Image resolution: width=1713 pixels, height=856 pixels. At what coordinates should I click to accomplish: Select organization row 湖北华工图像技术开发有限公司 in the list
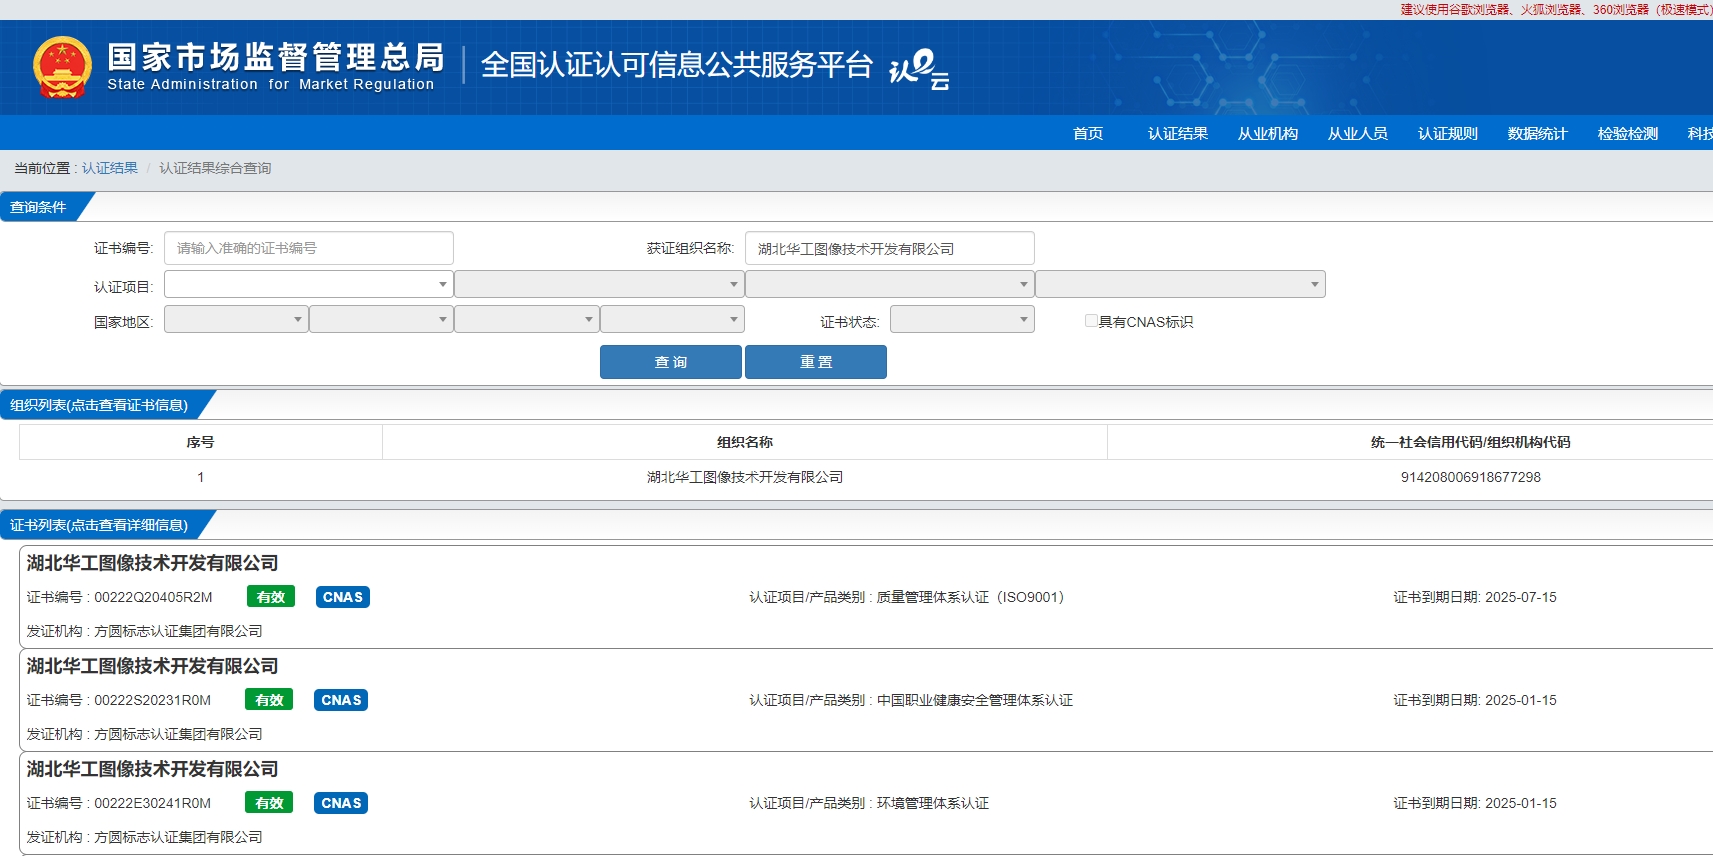click(745, 477)
